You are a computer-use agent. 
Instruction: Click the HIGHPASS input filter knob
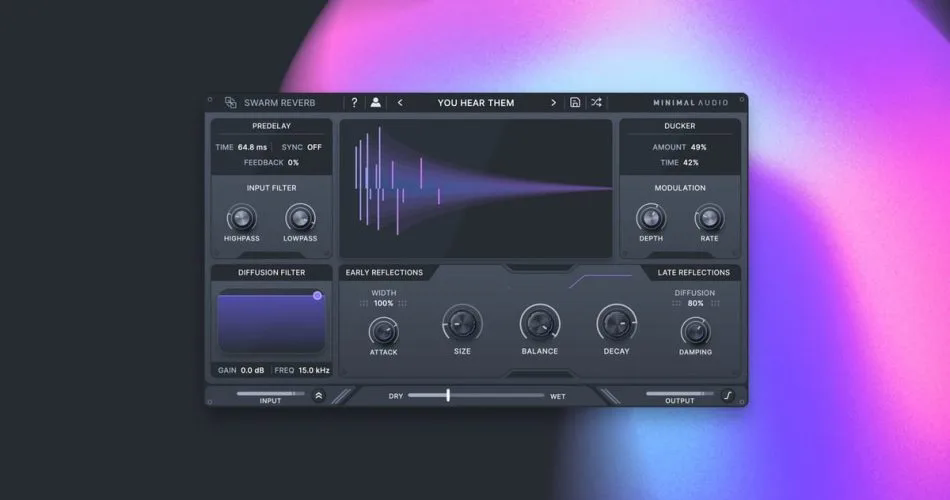[241, 218]
